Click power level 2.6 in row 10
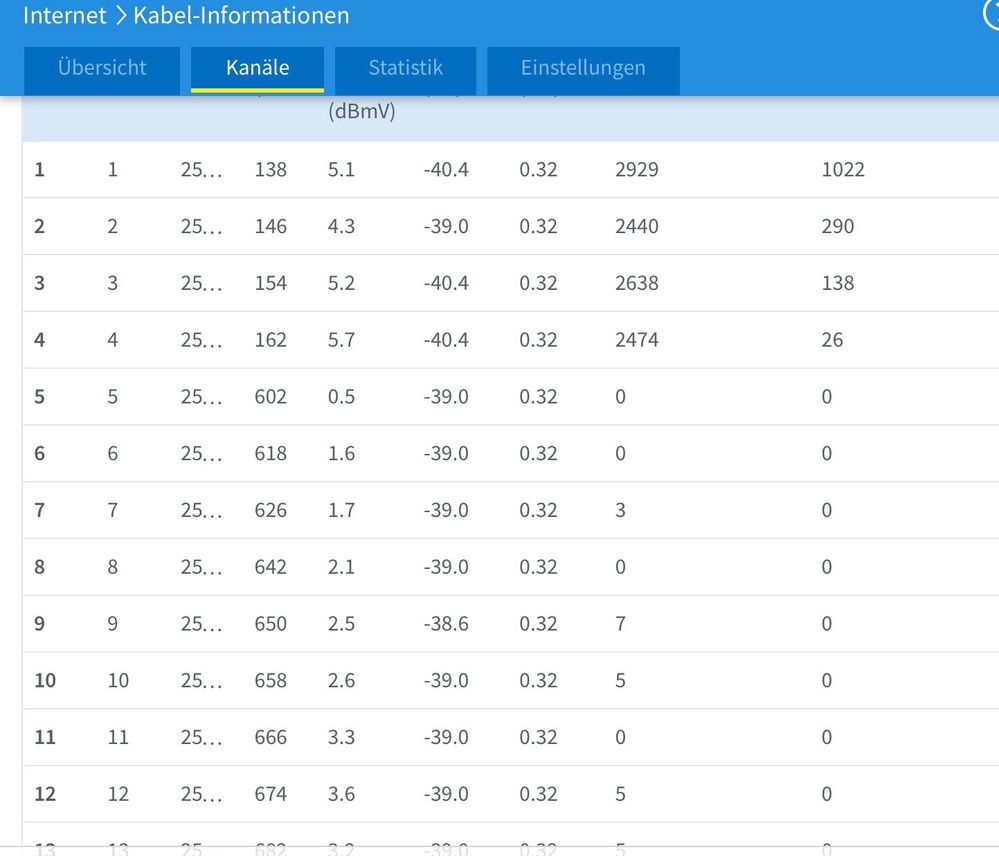The image size is (999, 856). (341, 680)
